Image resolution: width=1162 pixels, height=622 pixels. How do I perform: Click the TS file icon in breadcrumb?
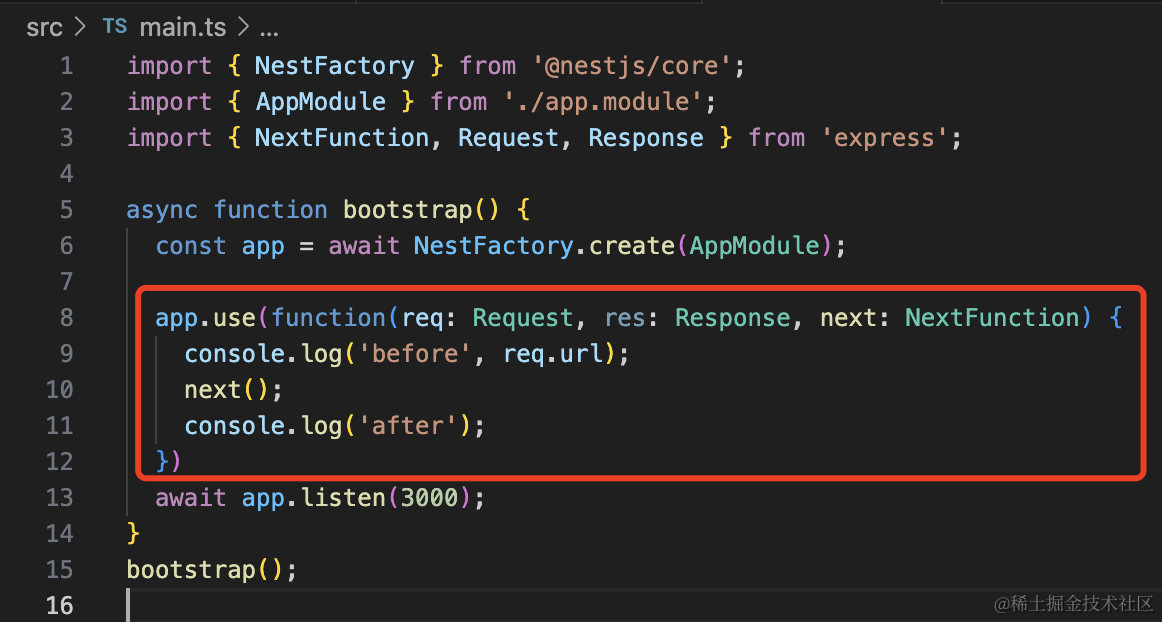tap(115, 27)
